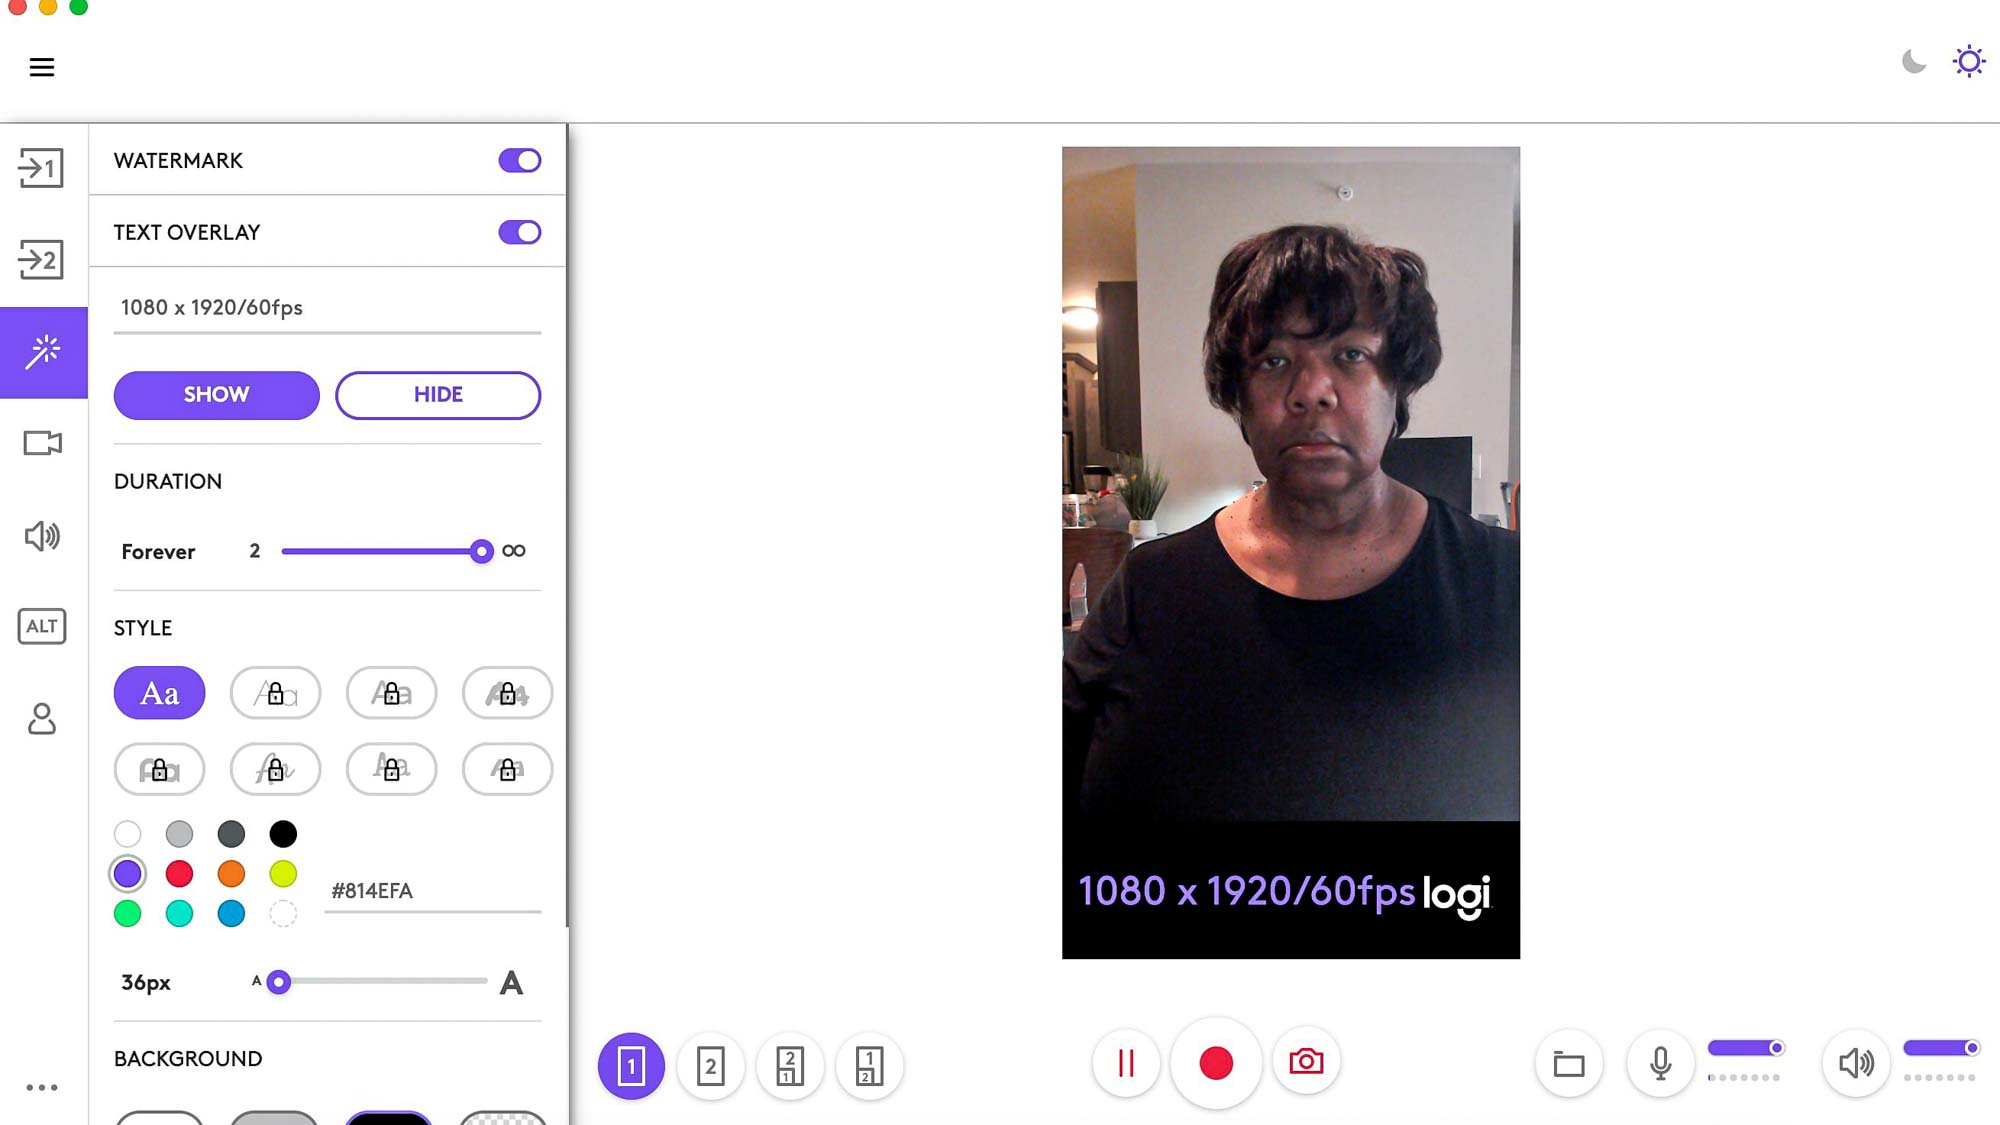Click the single camera layout tab

[x=630, y=1065]
